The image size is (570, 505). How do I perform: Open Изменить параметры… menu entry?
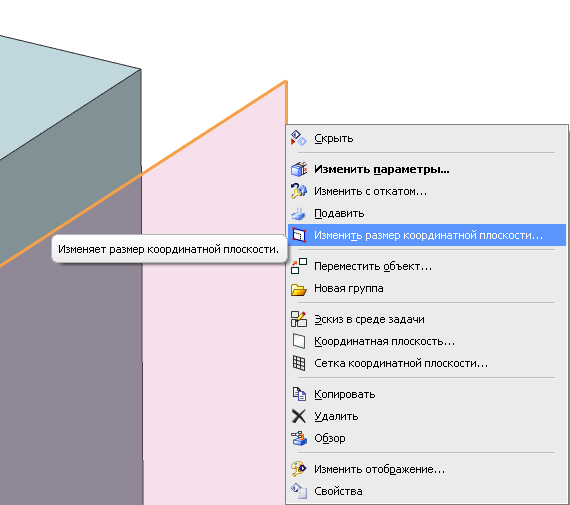[427, 169]
